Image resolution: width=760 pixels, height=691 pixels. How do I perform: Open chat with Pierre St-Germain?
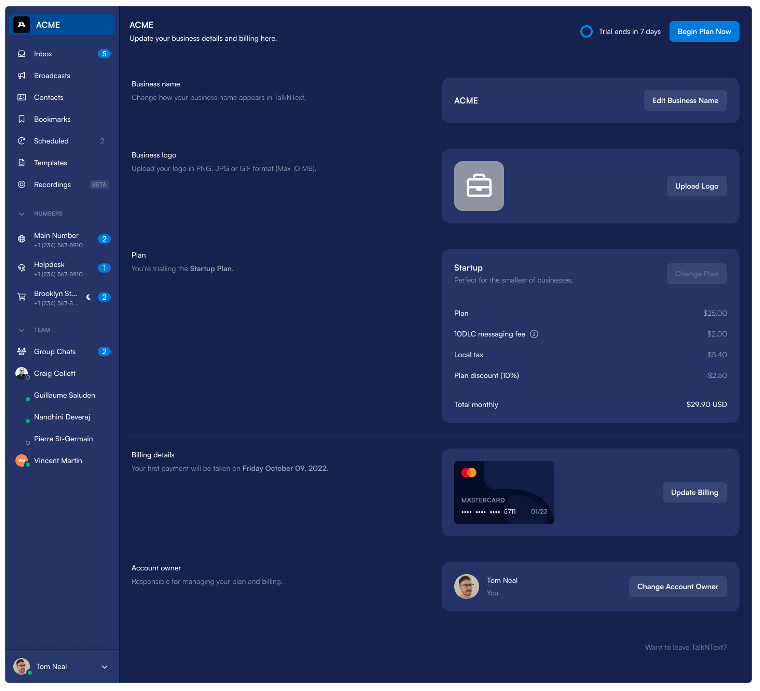pyautogui.click(x=62, y=439)
